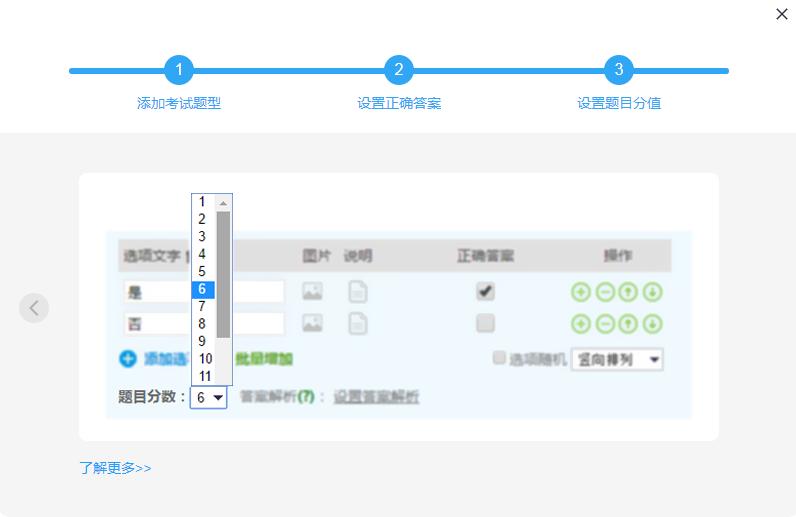Remove option 否 with the minus icon
Viewport: 796px width, 517px height.
[x=605, y=324]
